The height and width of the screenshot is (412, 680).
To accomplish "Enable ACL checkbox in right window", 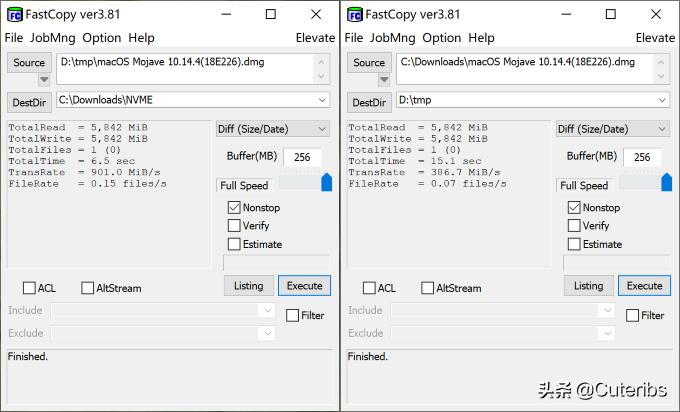I will pos(369,288).
